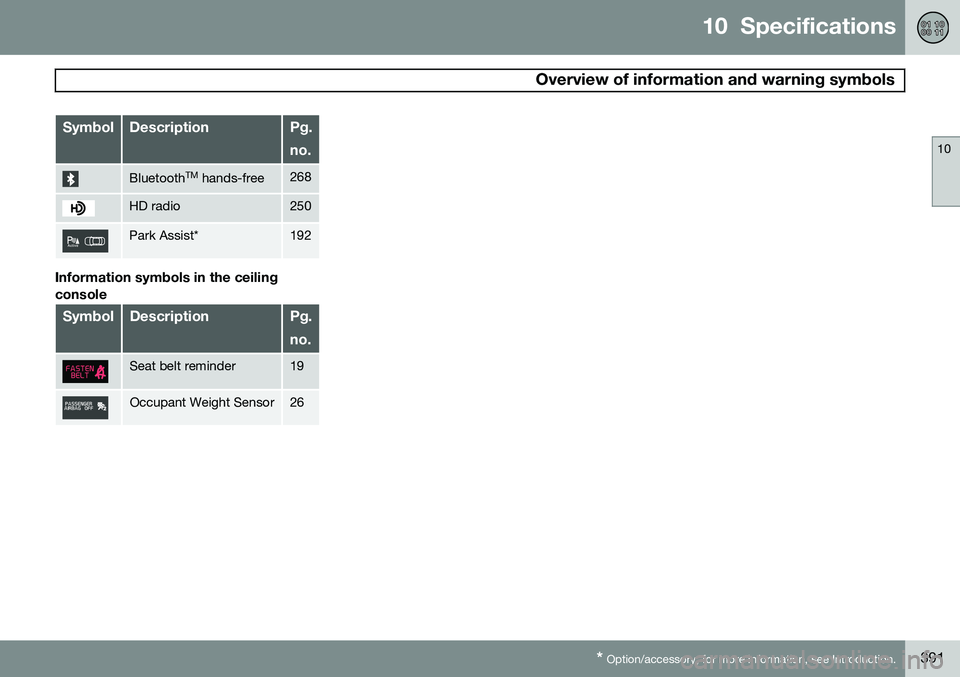960x677 pixels.
Task: Click the 10 Specifications chapter title
Action: (x=799, y=26)
